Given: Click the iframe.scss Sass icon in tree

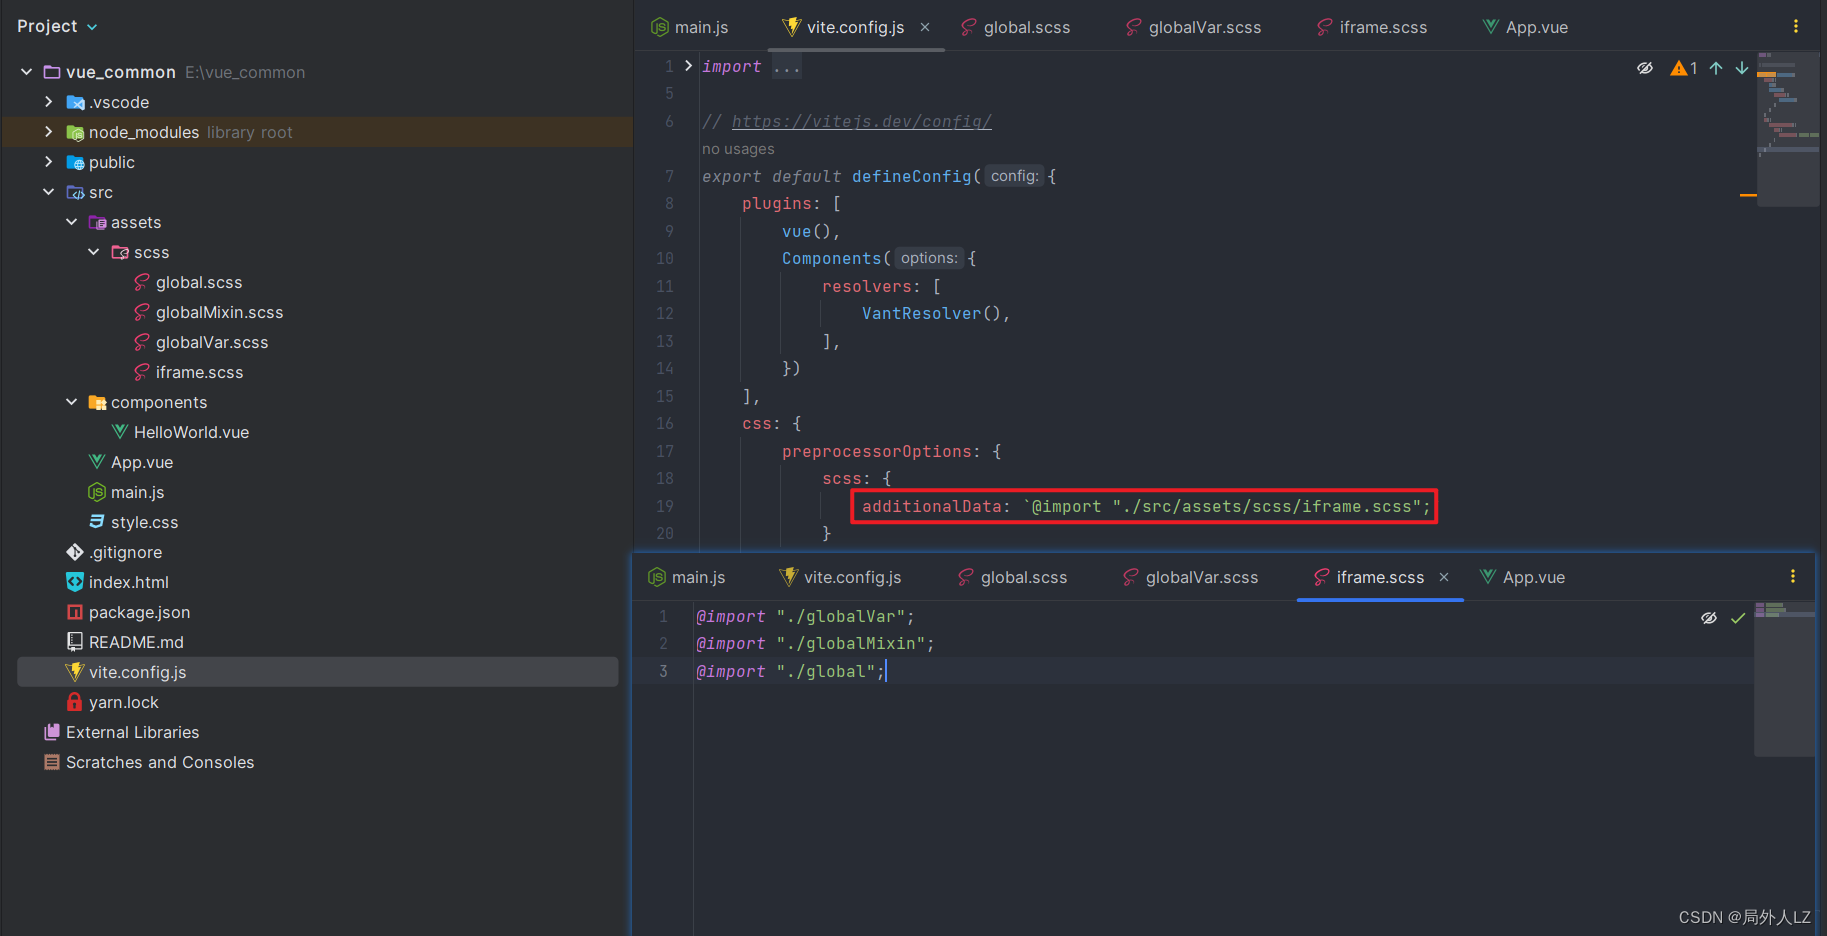Looking at the screenshot, I should 142,372.
